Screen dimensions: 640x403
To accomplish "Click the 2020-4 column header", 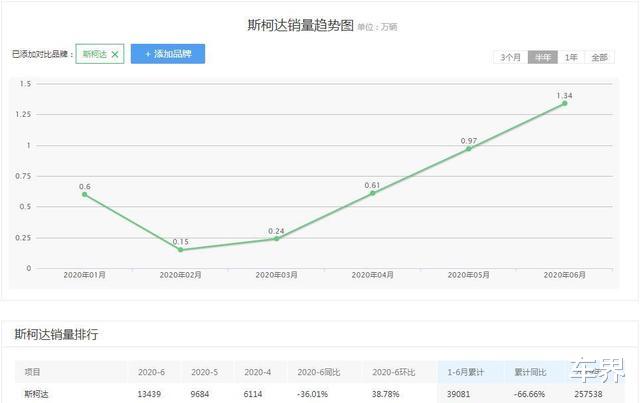I will 258,372.
